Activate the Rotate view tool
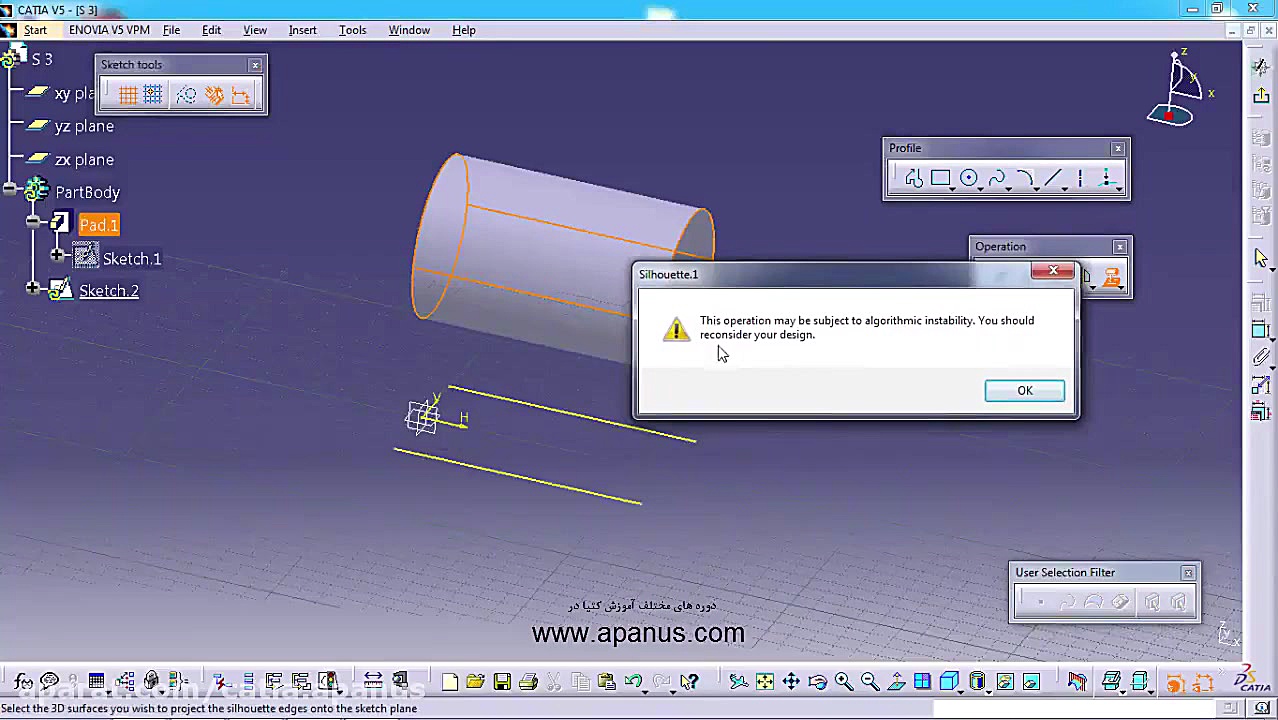 point(817,682)
